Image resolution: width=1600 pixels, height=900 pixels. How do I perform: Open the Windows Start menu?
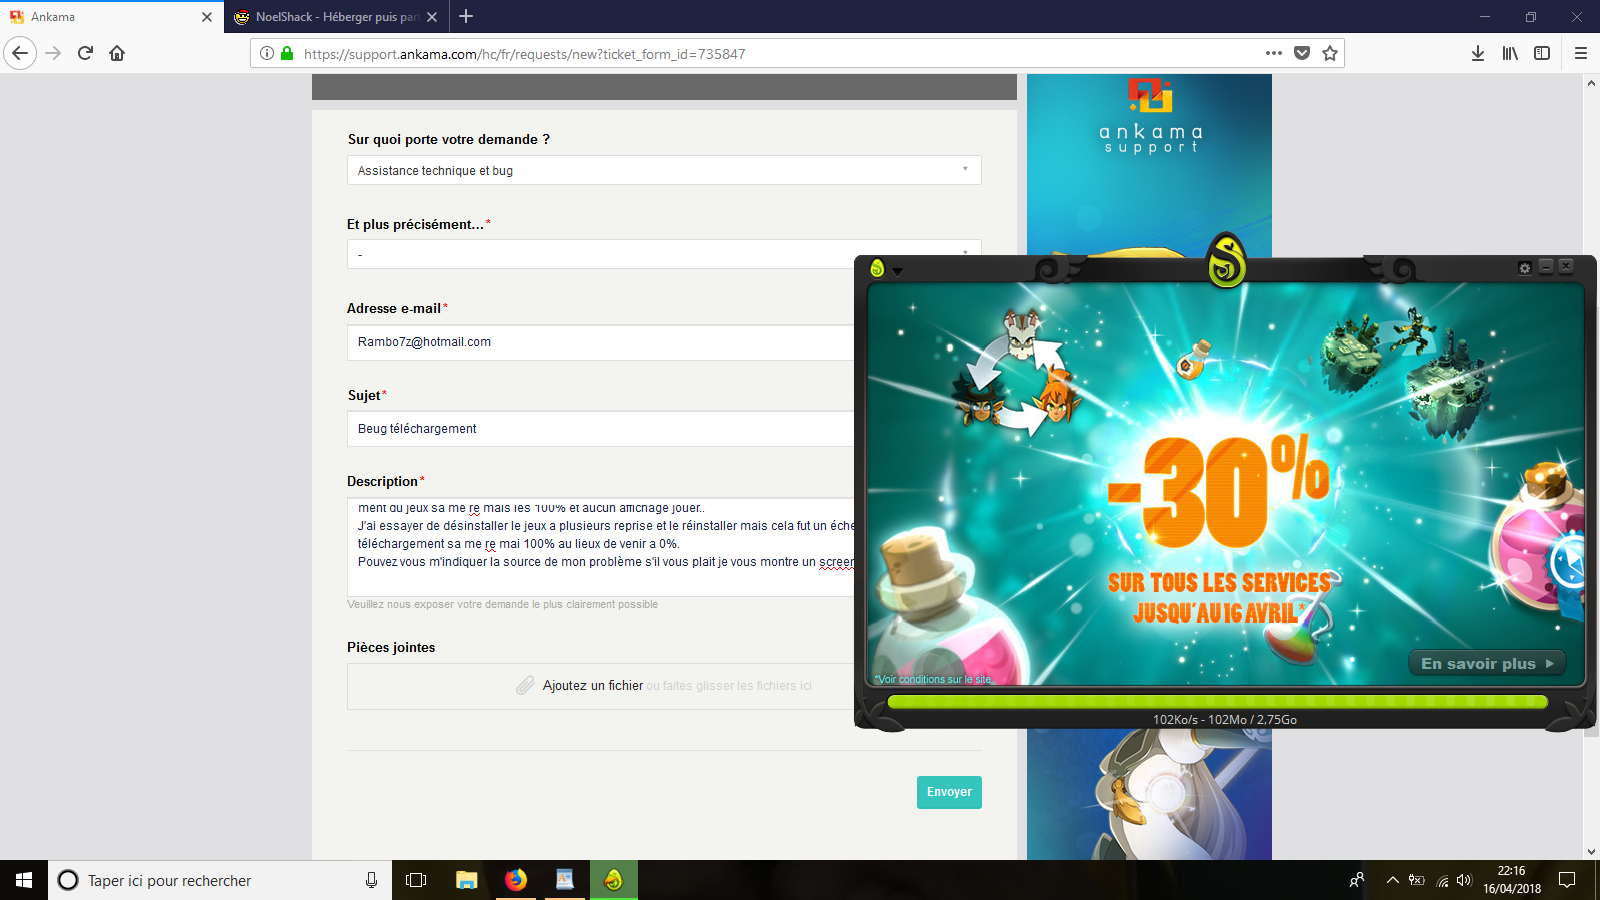24,880
